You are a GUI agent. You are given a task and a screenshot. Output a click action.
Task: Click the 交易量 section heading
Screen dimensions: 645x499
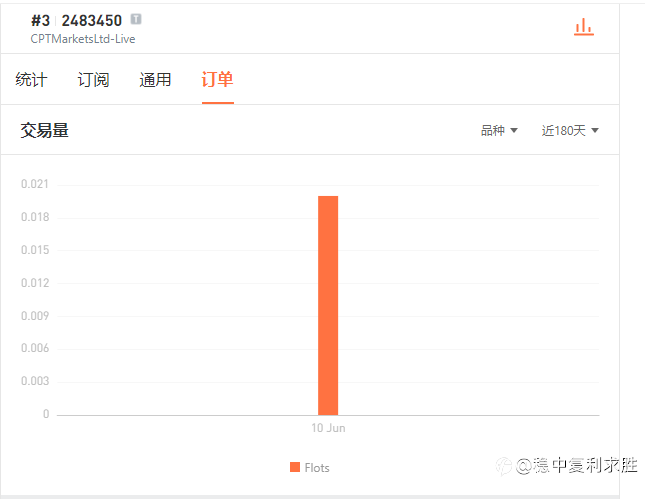(x=44, y=130)
